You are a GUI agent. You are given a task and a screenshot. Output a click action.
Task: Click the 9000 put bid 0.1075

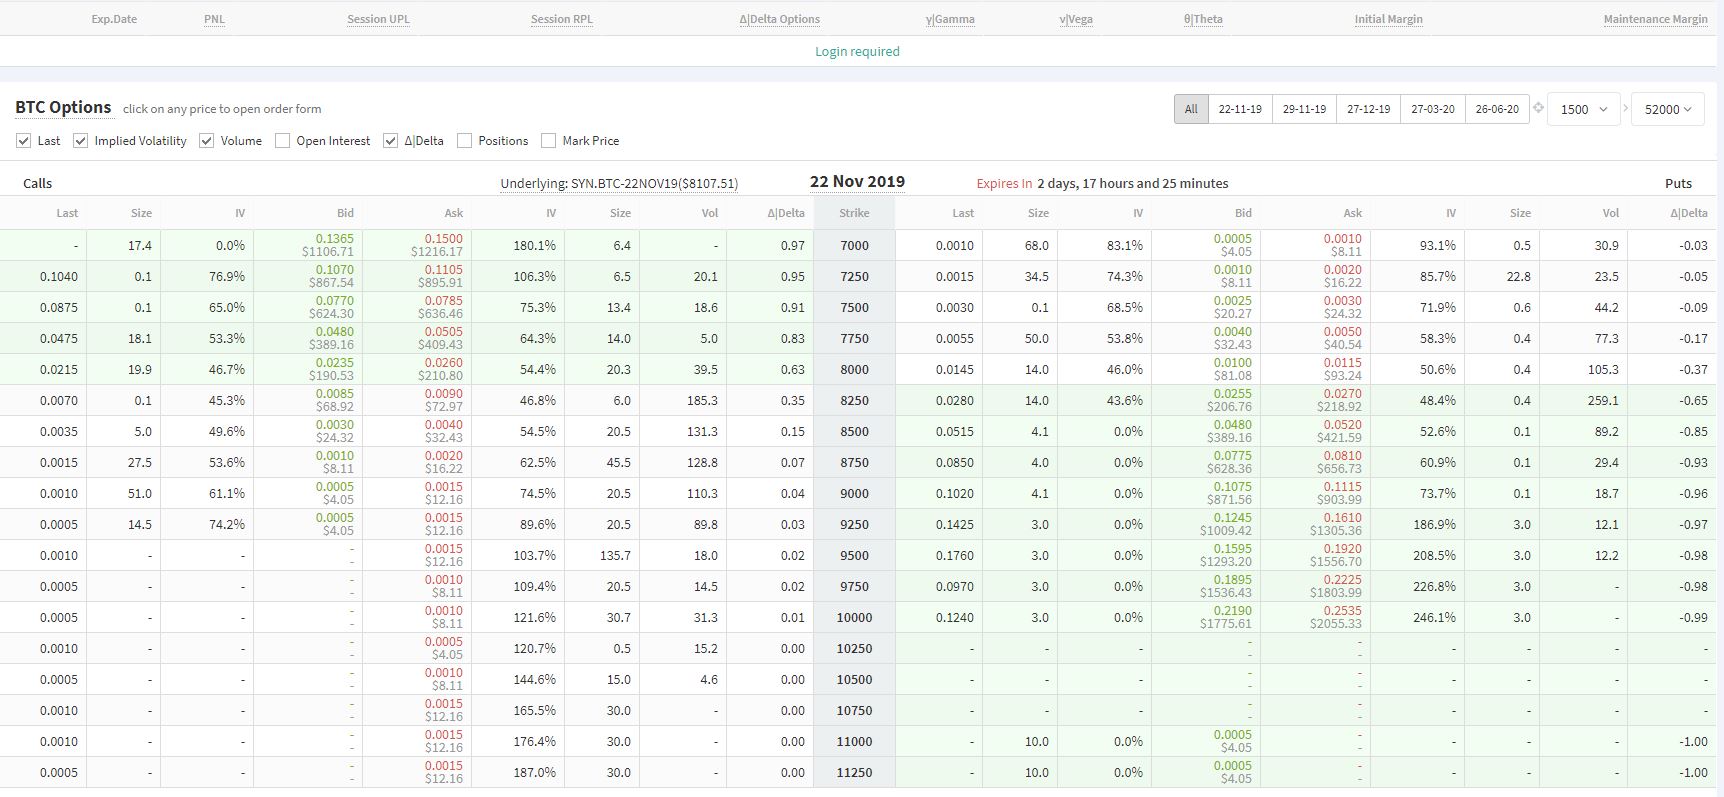coord(1232,487)
